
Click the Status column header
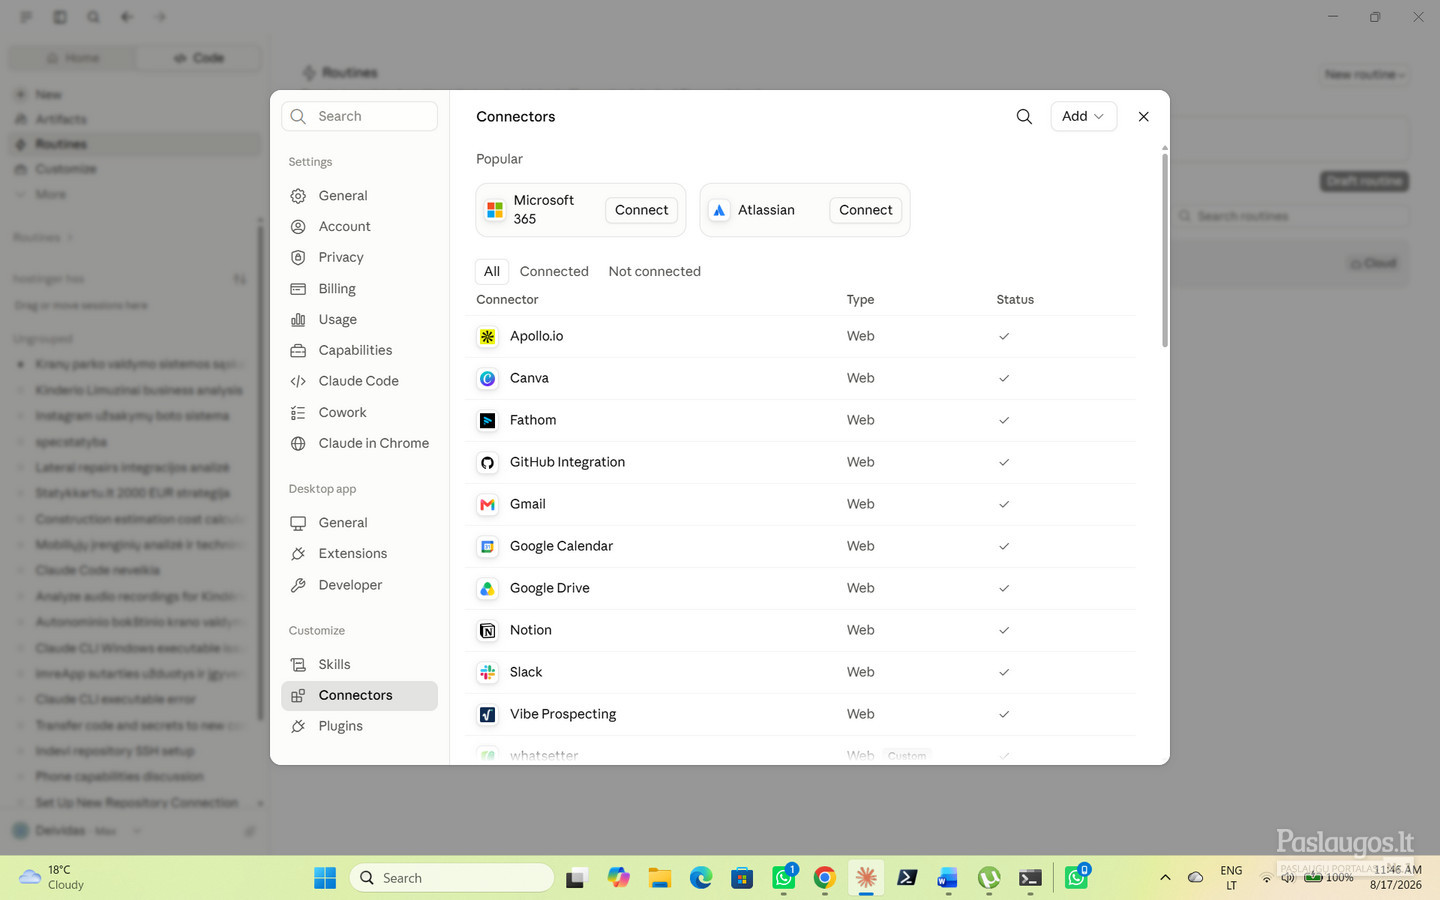(x=1015, y=300)
